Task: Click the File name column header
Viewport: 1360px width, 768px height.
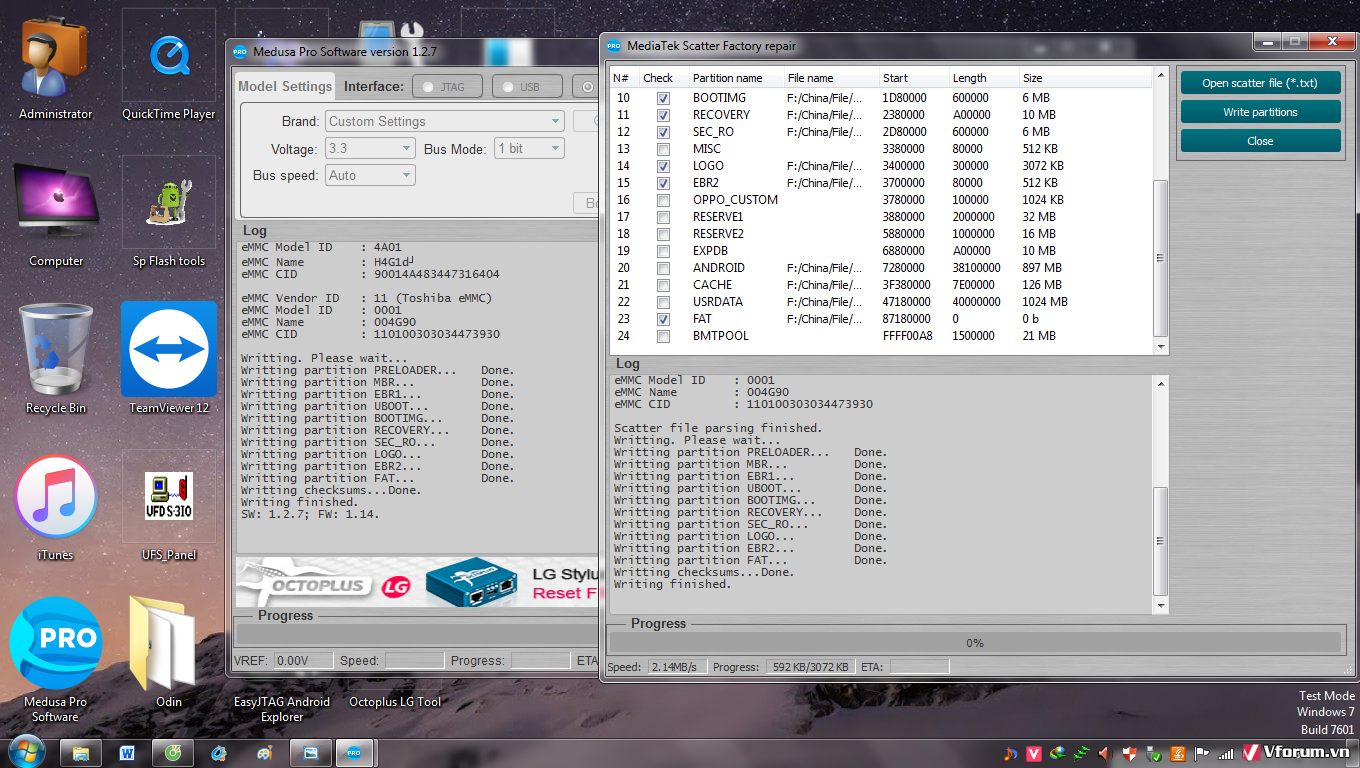Action: [x=830, y=78]
